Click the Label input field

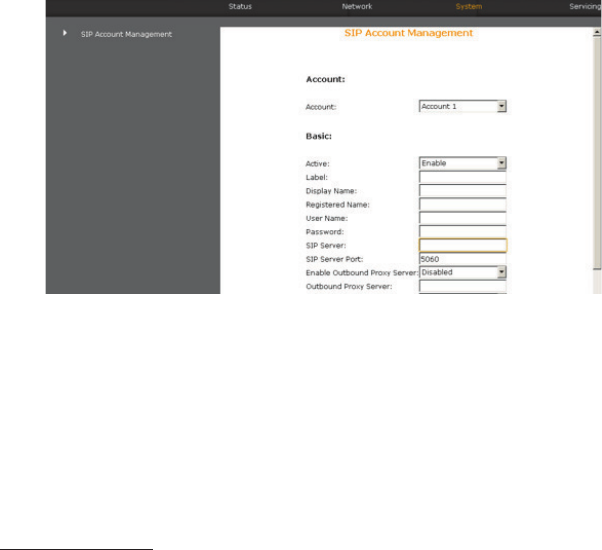point(463,177)
